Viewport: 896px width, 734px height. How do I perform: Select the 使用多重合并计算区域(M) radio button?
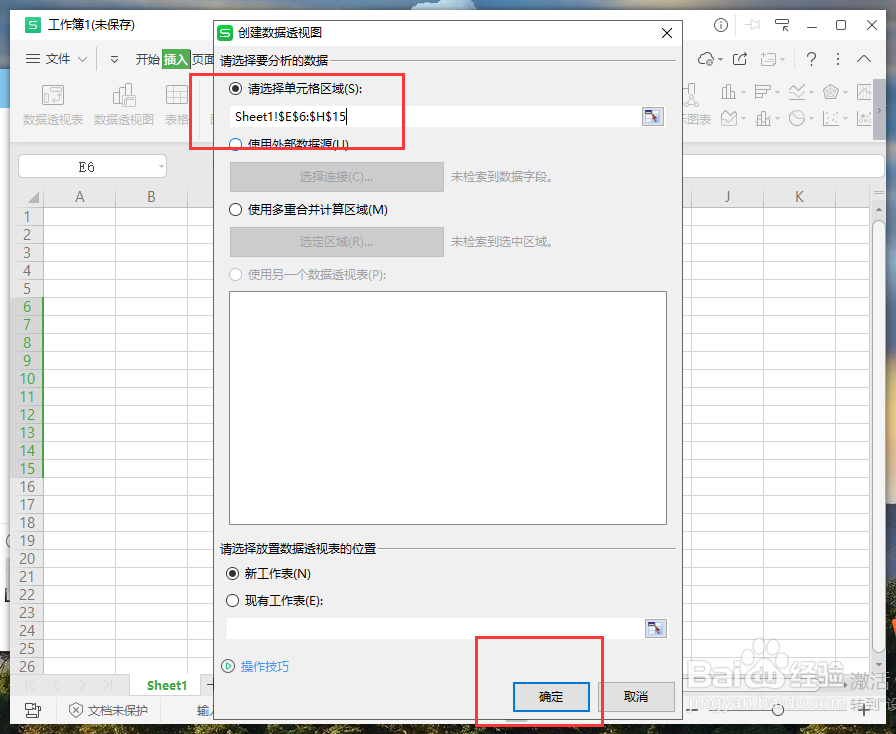[x=235, y=210]
